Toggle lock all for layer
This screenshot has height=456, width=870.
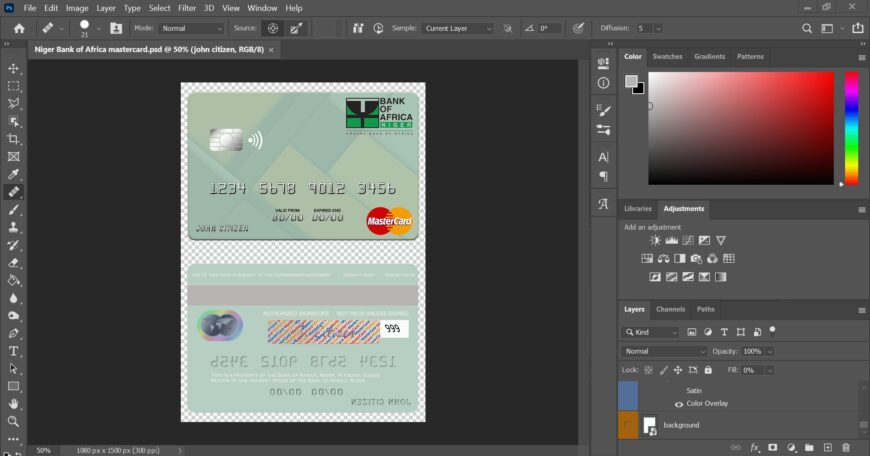[708, 370]
